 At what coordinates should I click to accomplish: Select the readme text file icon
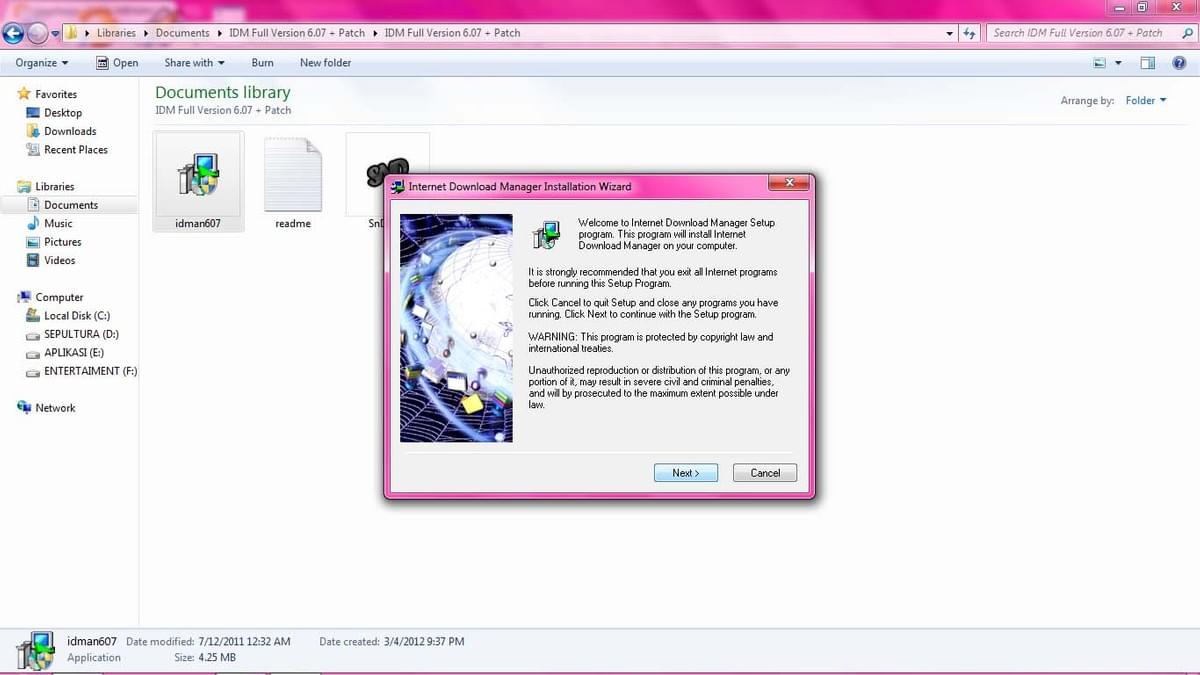[293, 176]
